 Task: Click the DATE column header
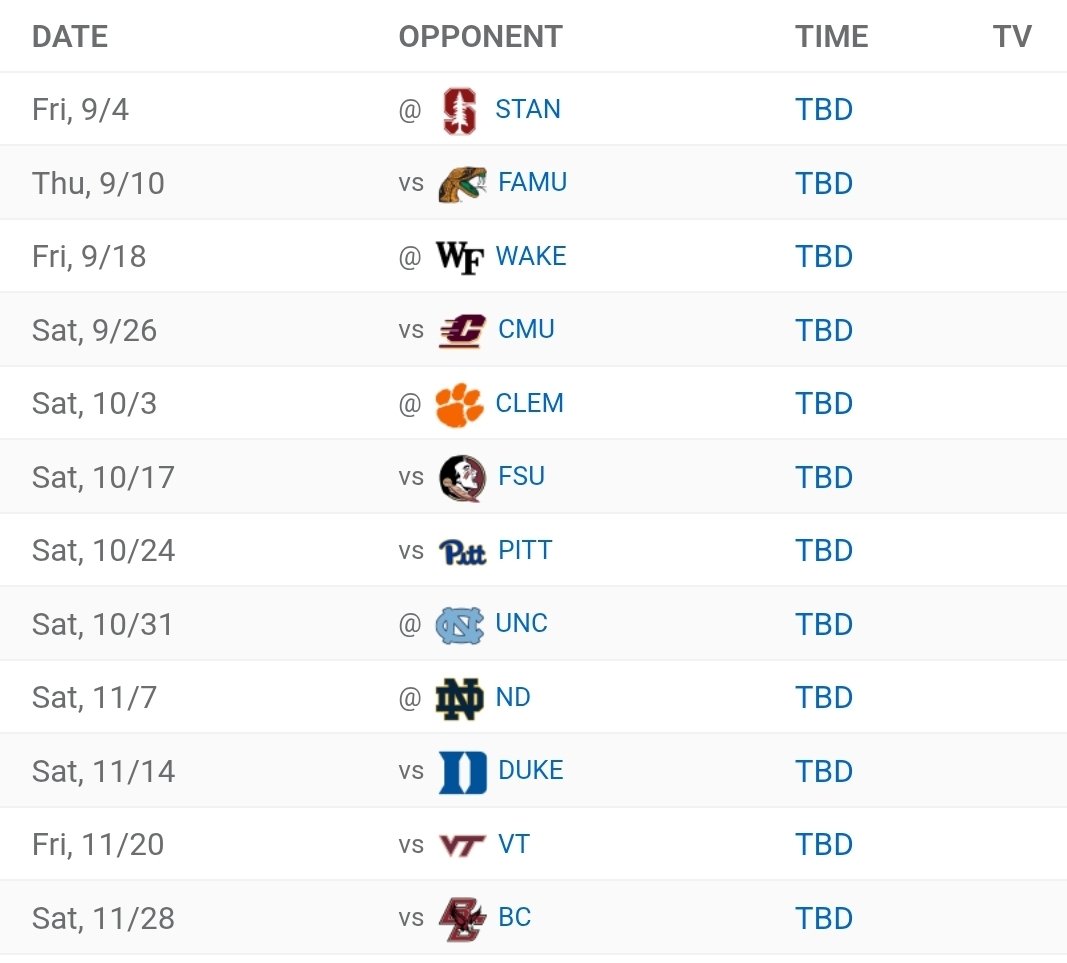pyautogui.click(x=70, y=37)
